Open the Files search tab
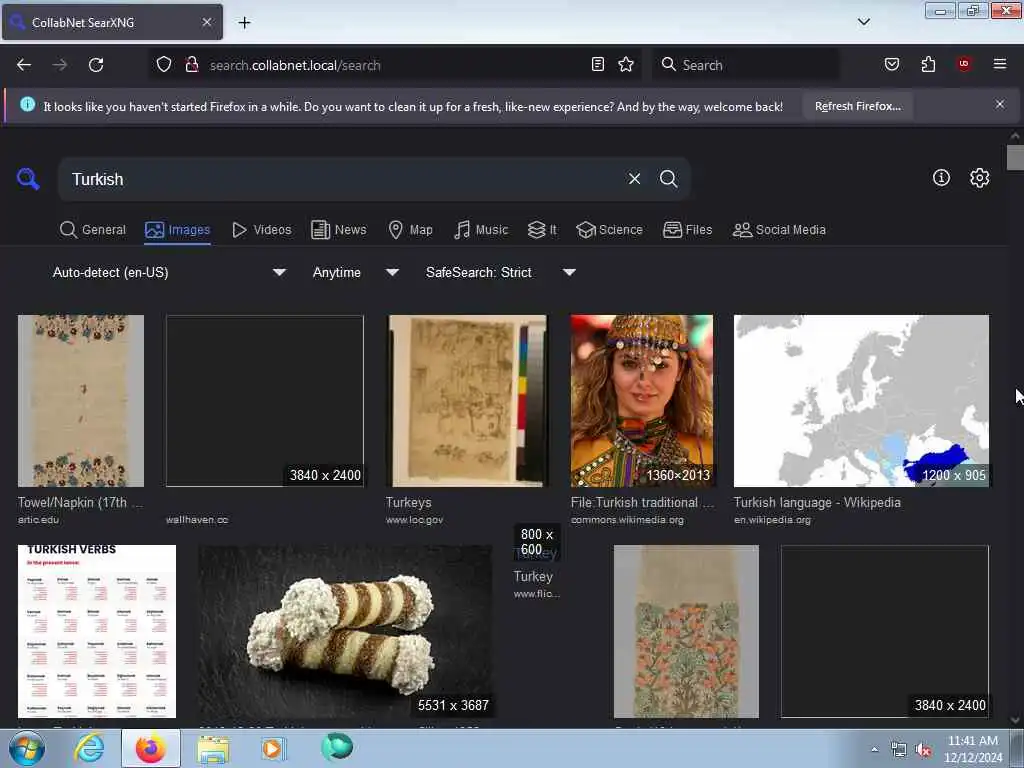Image resolution: width=1024 pixels, height=768 pixels. click(x=688, y=230)
